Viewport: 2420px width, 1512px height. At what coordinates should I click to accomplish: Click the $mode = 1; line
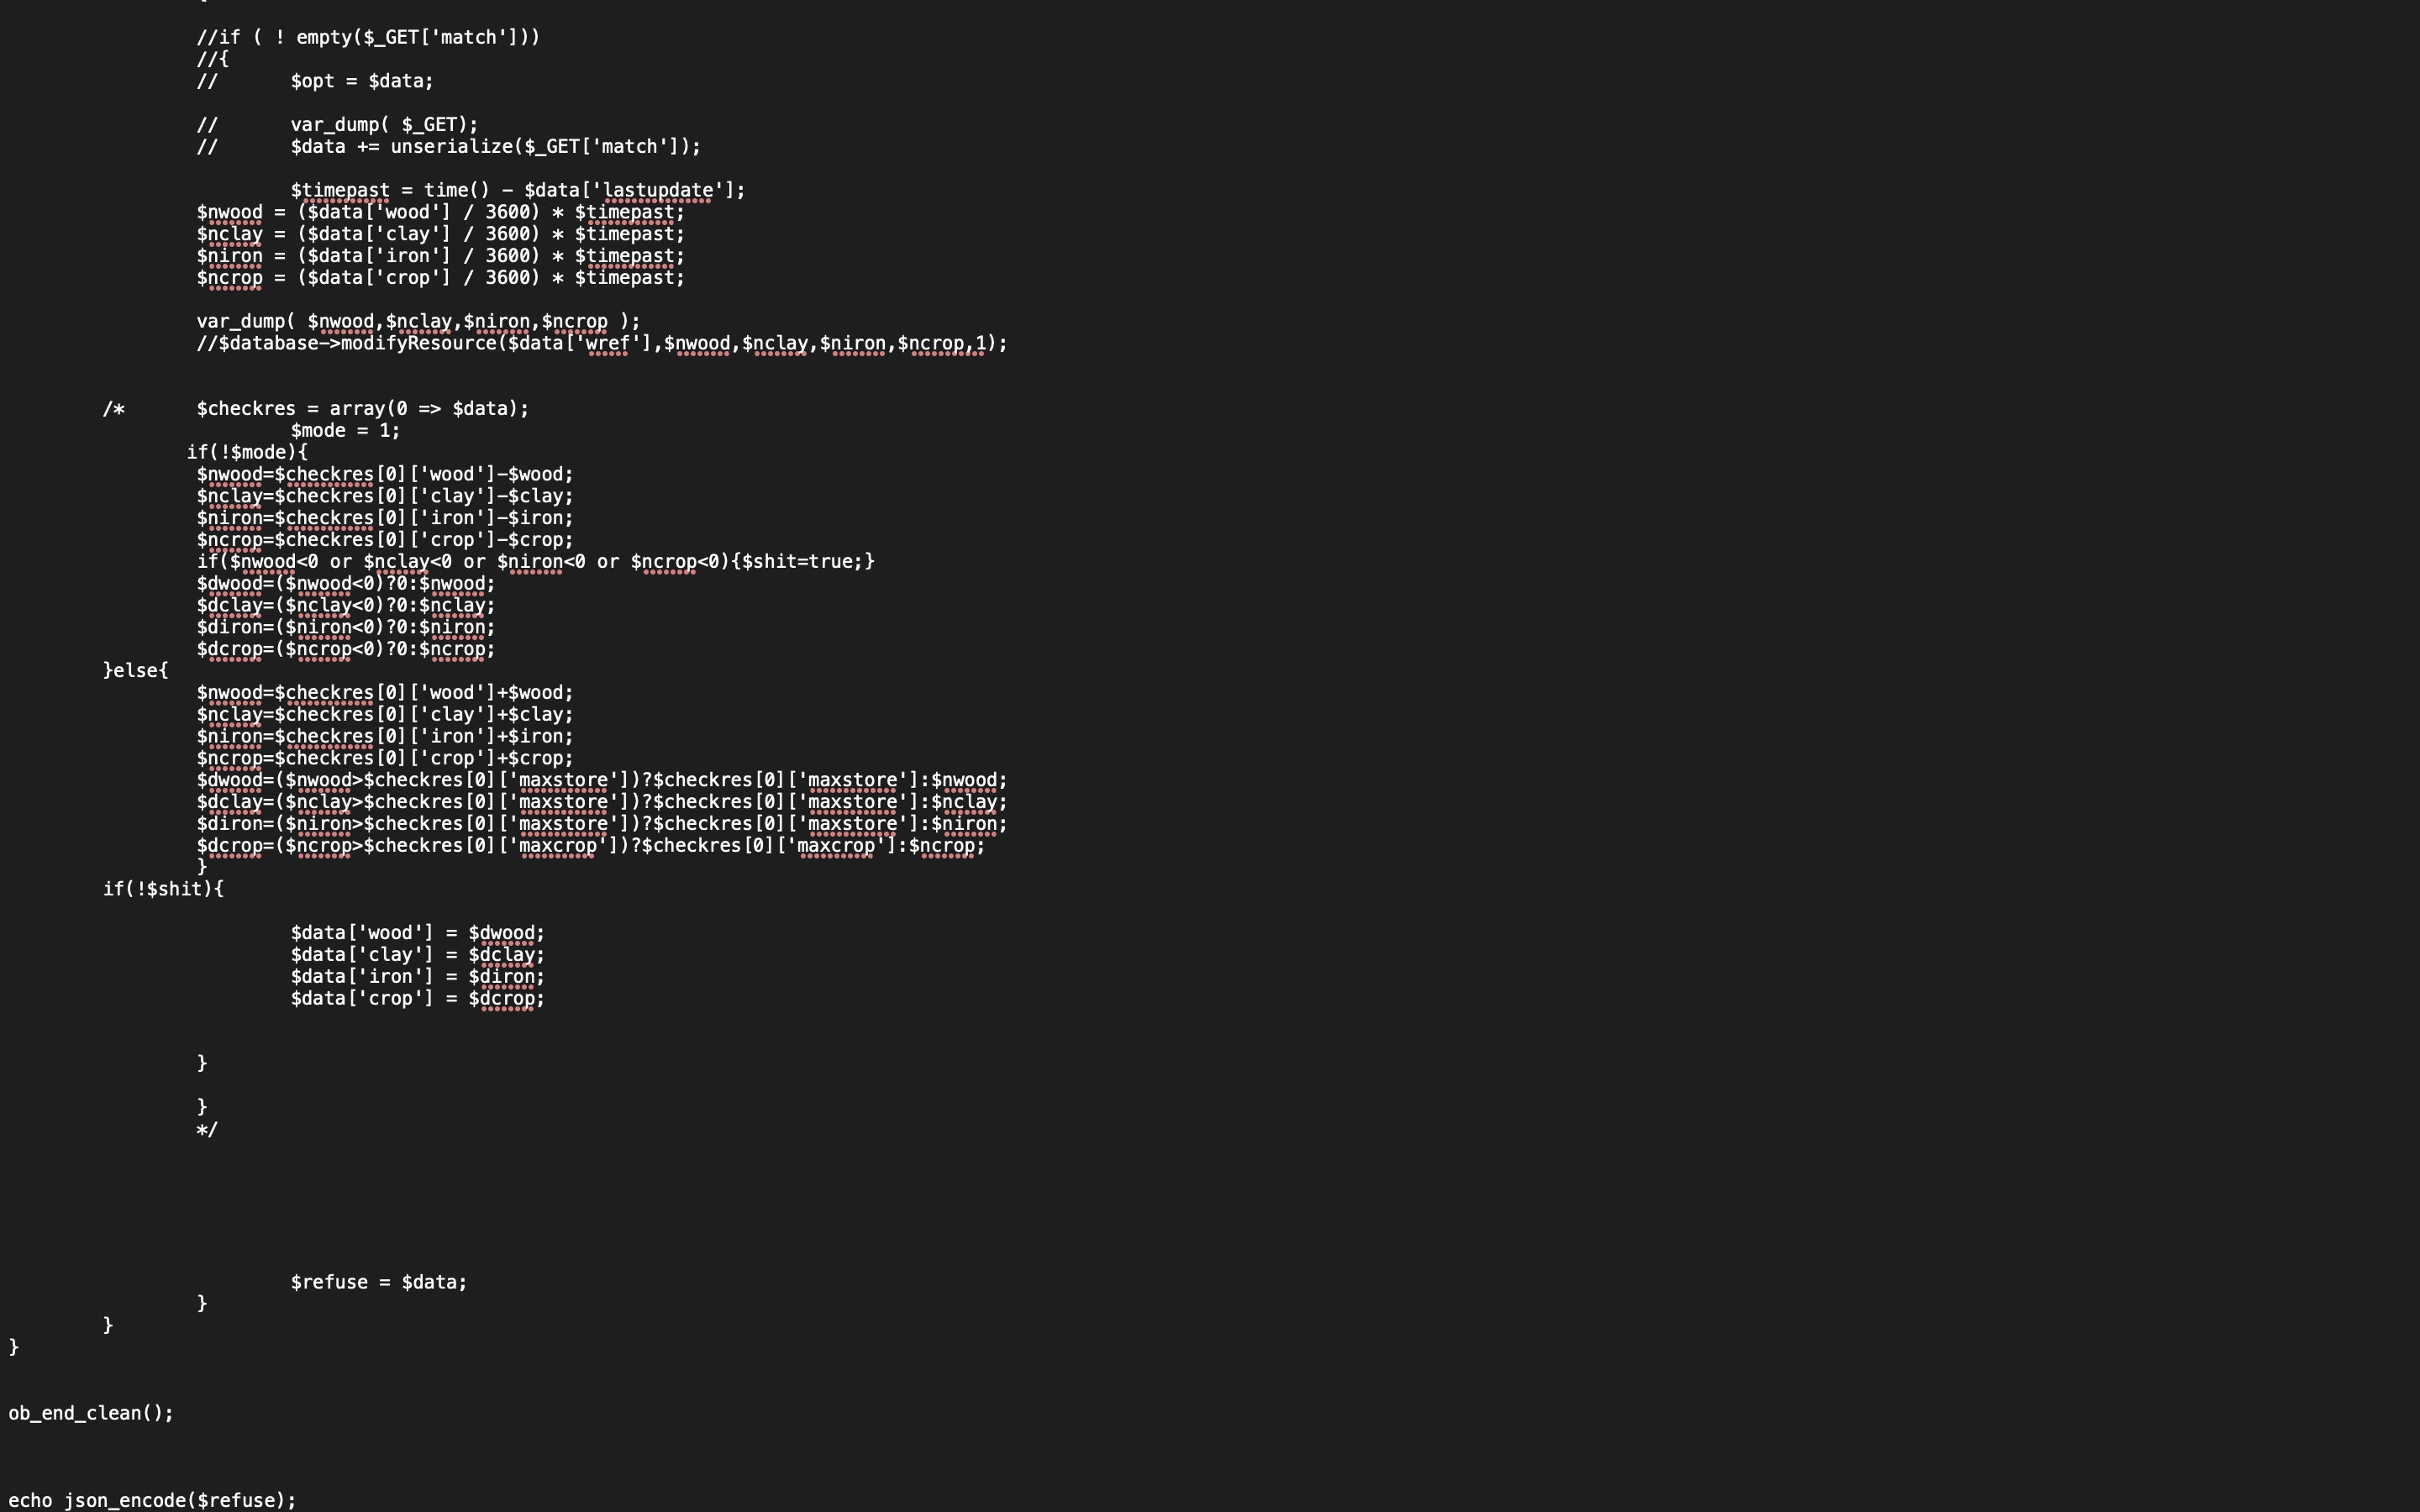click(344, 431)
